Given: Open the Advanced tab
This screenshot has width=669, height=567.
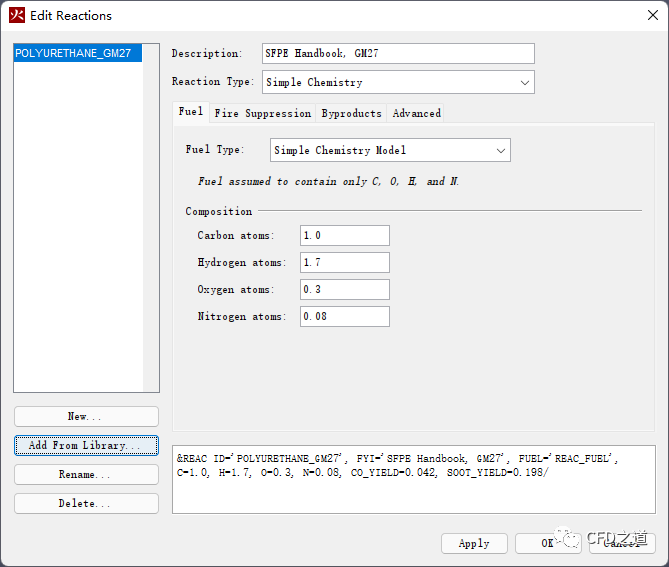Looking at the screenshot, I should pyautogui.click(x=416, y=113).
